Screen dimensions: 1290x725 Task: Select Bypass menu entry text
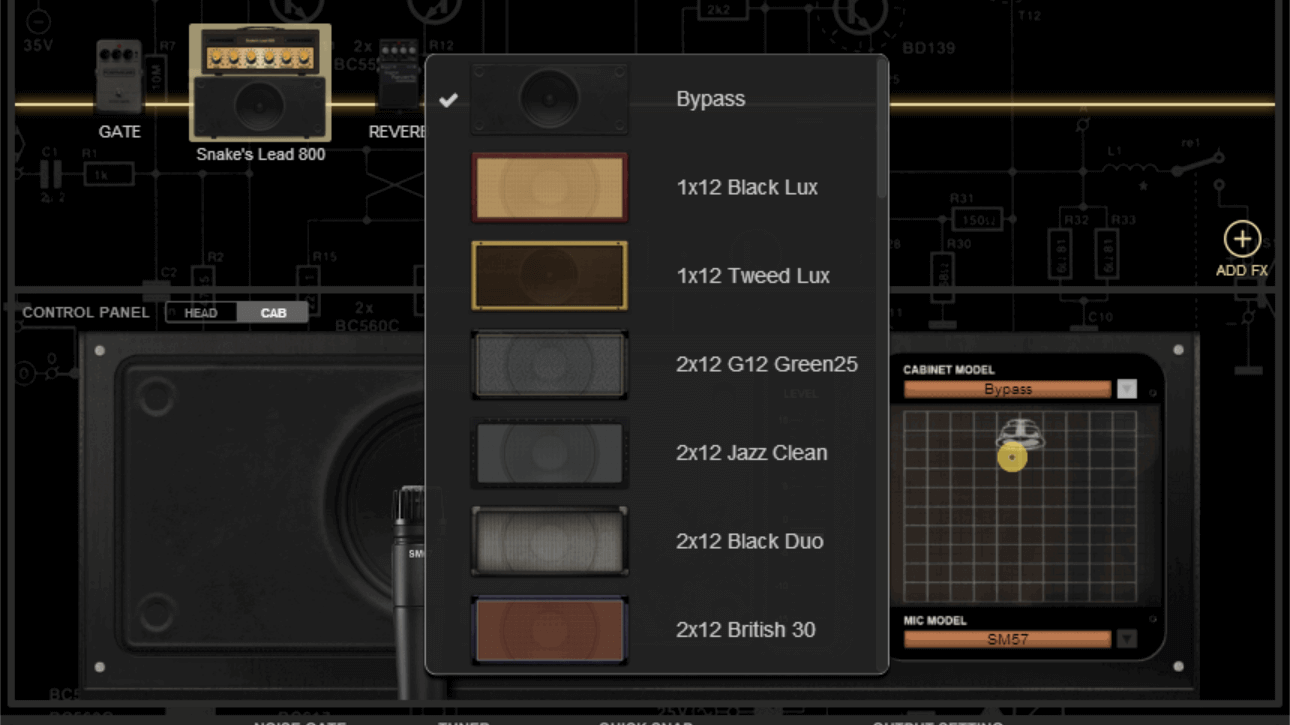pyautogui.click(x=710, y=99)
